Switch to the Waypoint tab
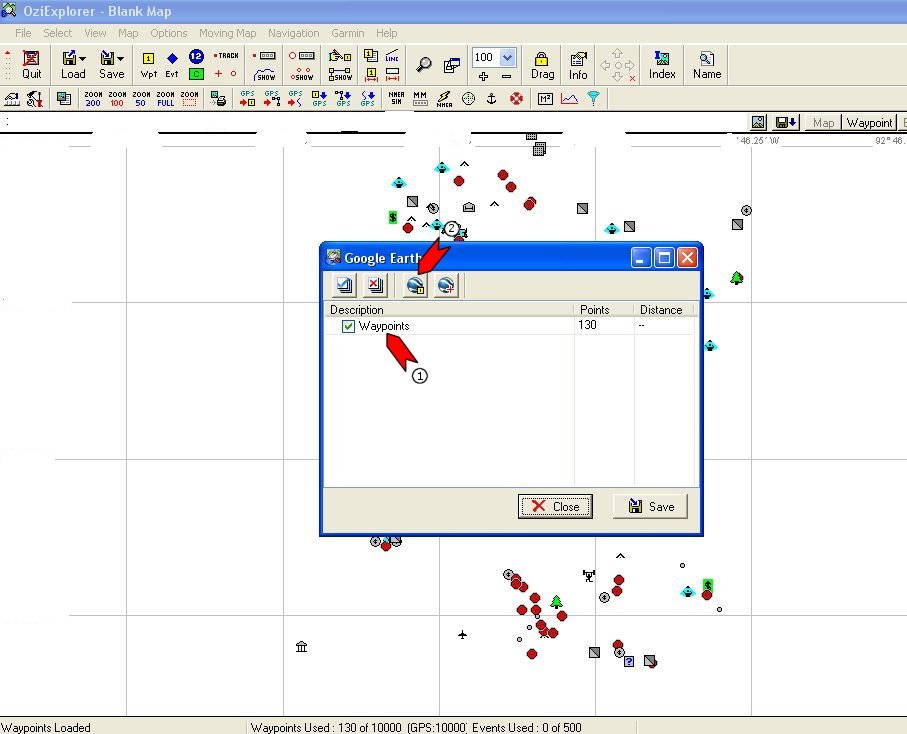The width and height of the screenshot is (907, 734). pos(869,123)
